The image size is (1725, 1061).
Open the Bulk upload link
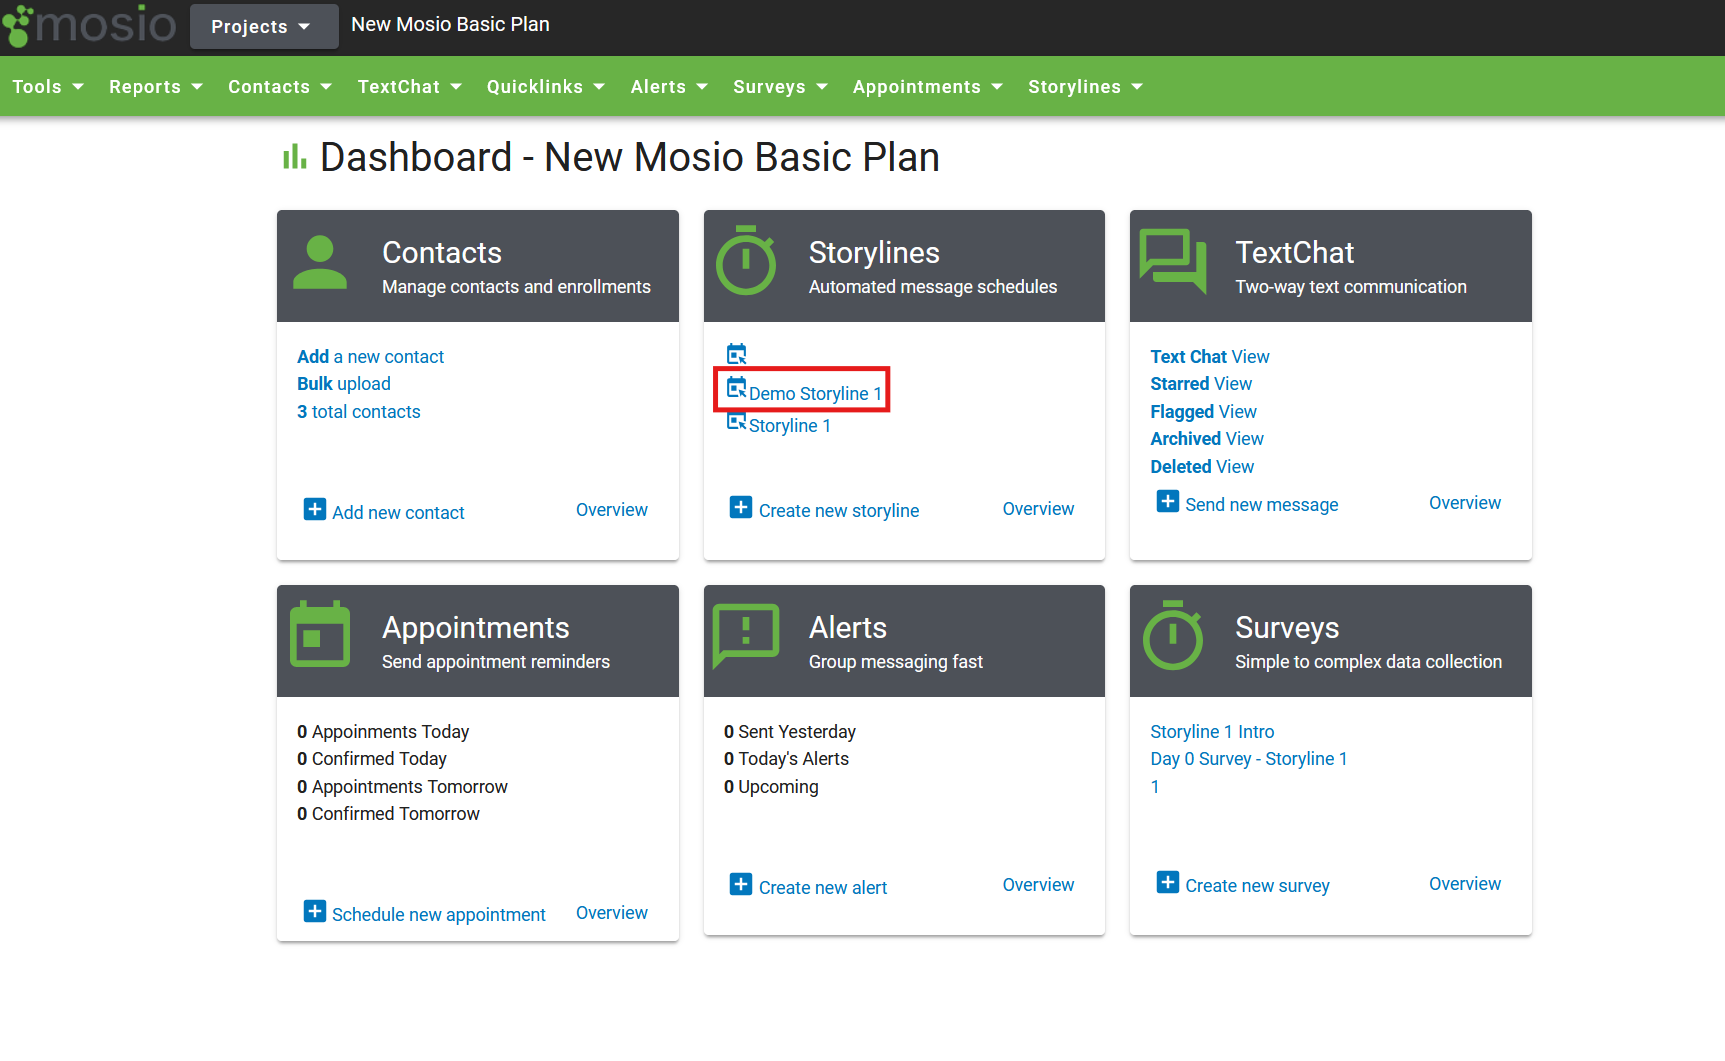(x=344, y=384)
